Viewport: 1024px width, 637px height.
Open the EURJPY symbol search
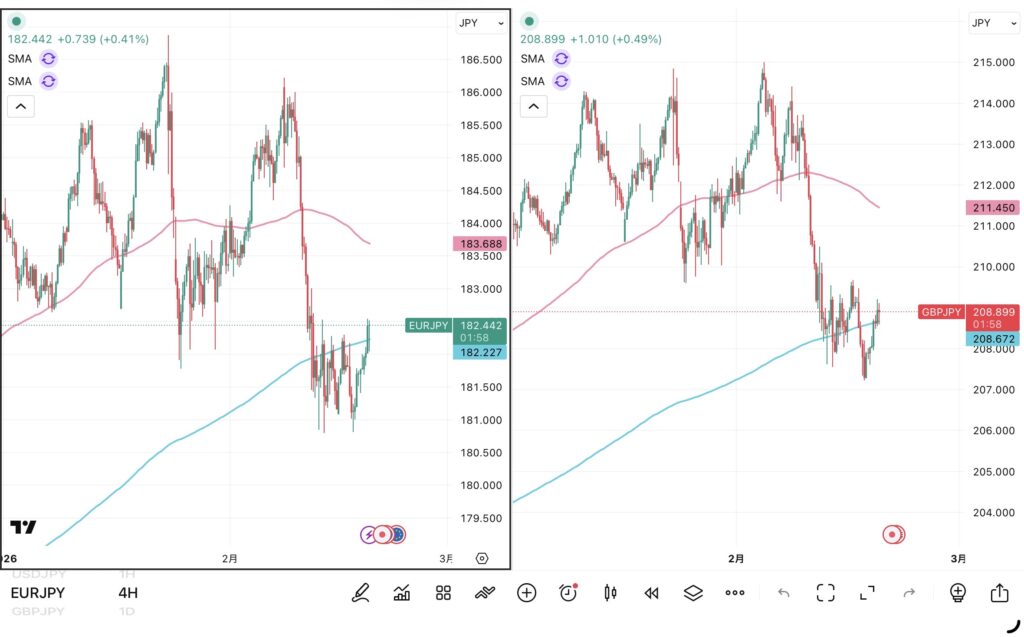click(38, 593)
